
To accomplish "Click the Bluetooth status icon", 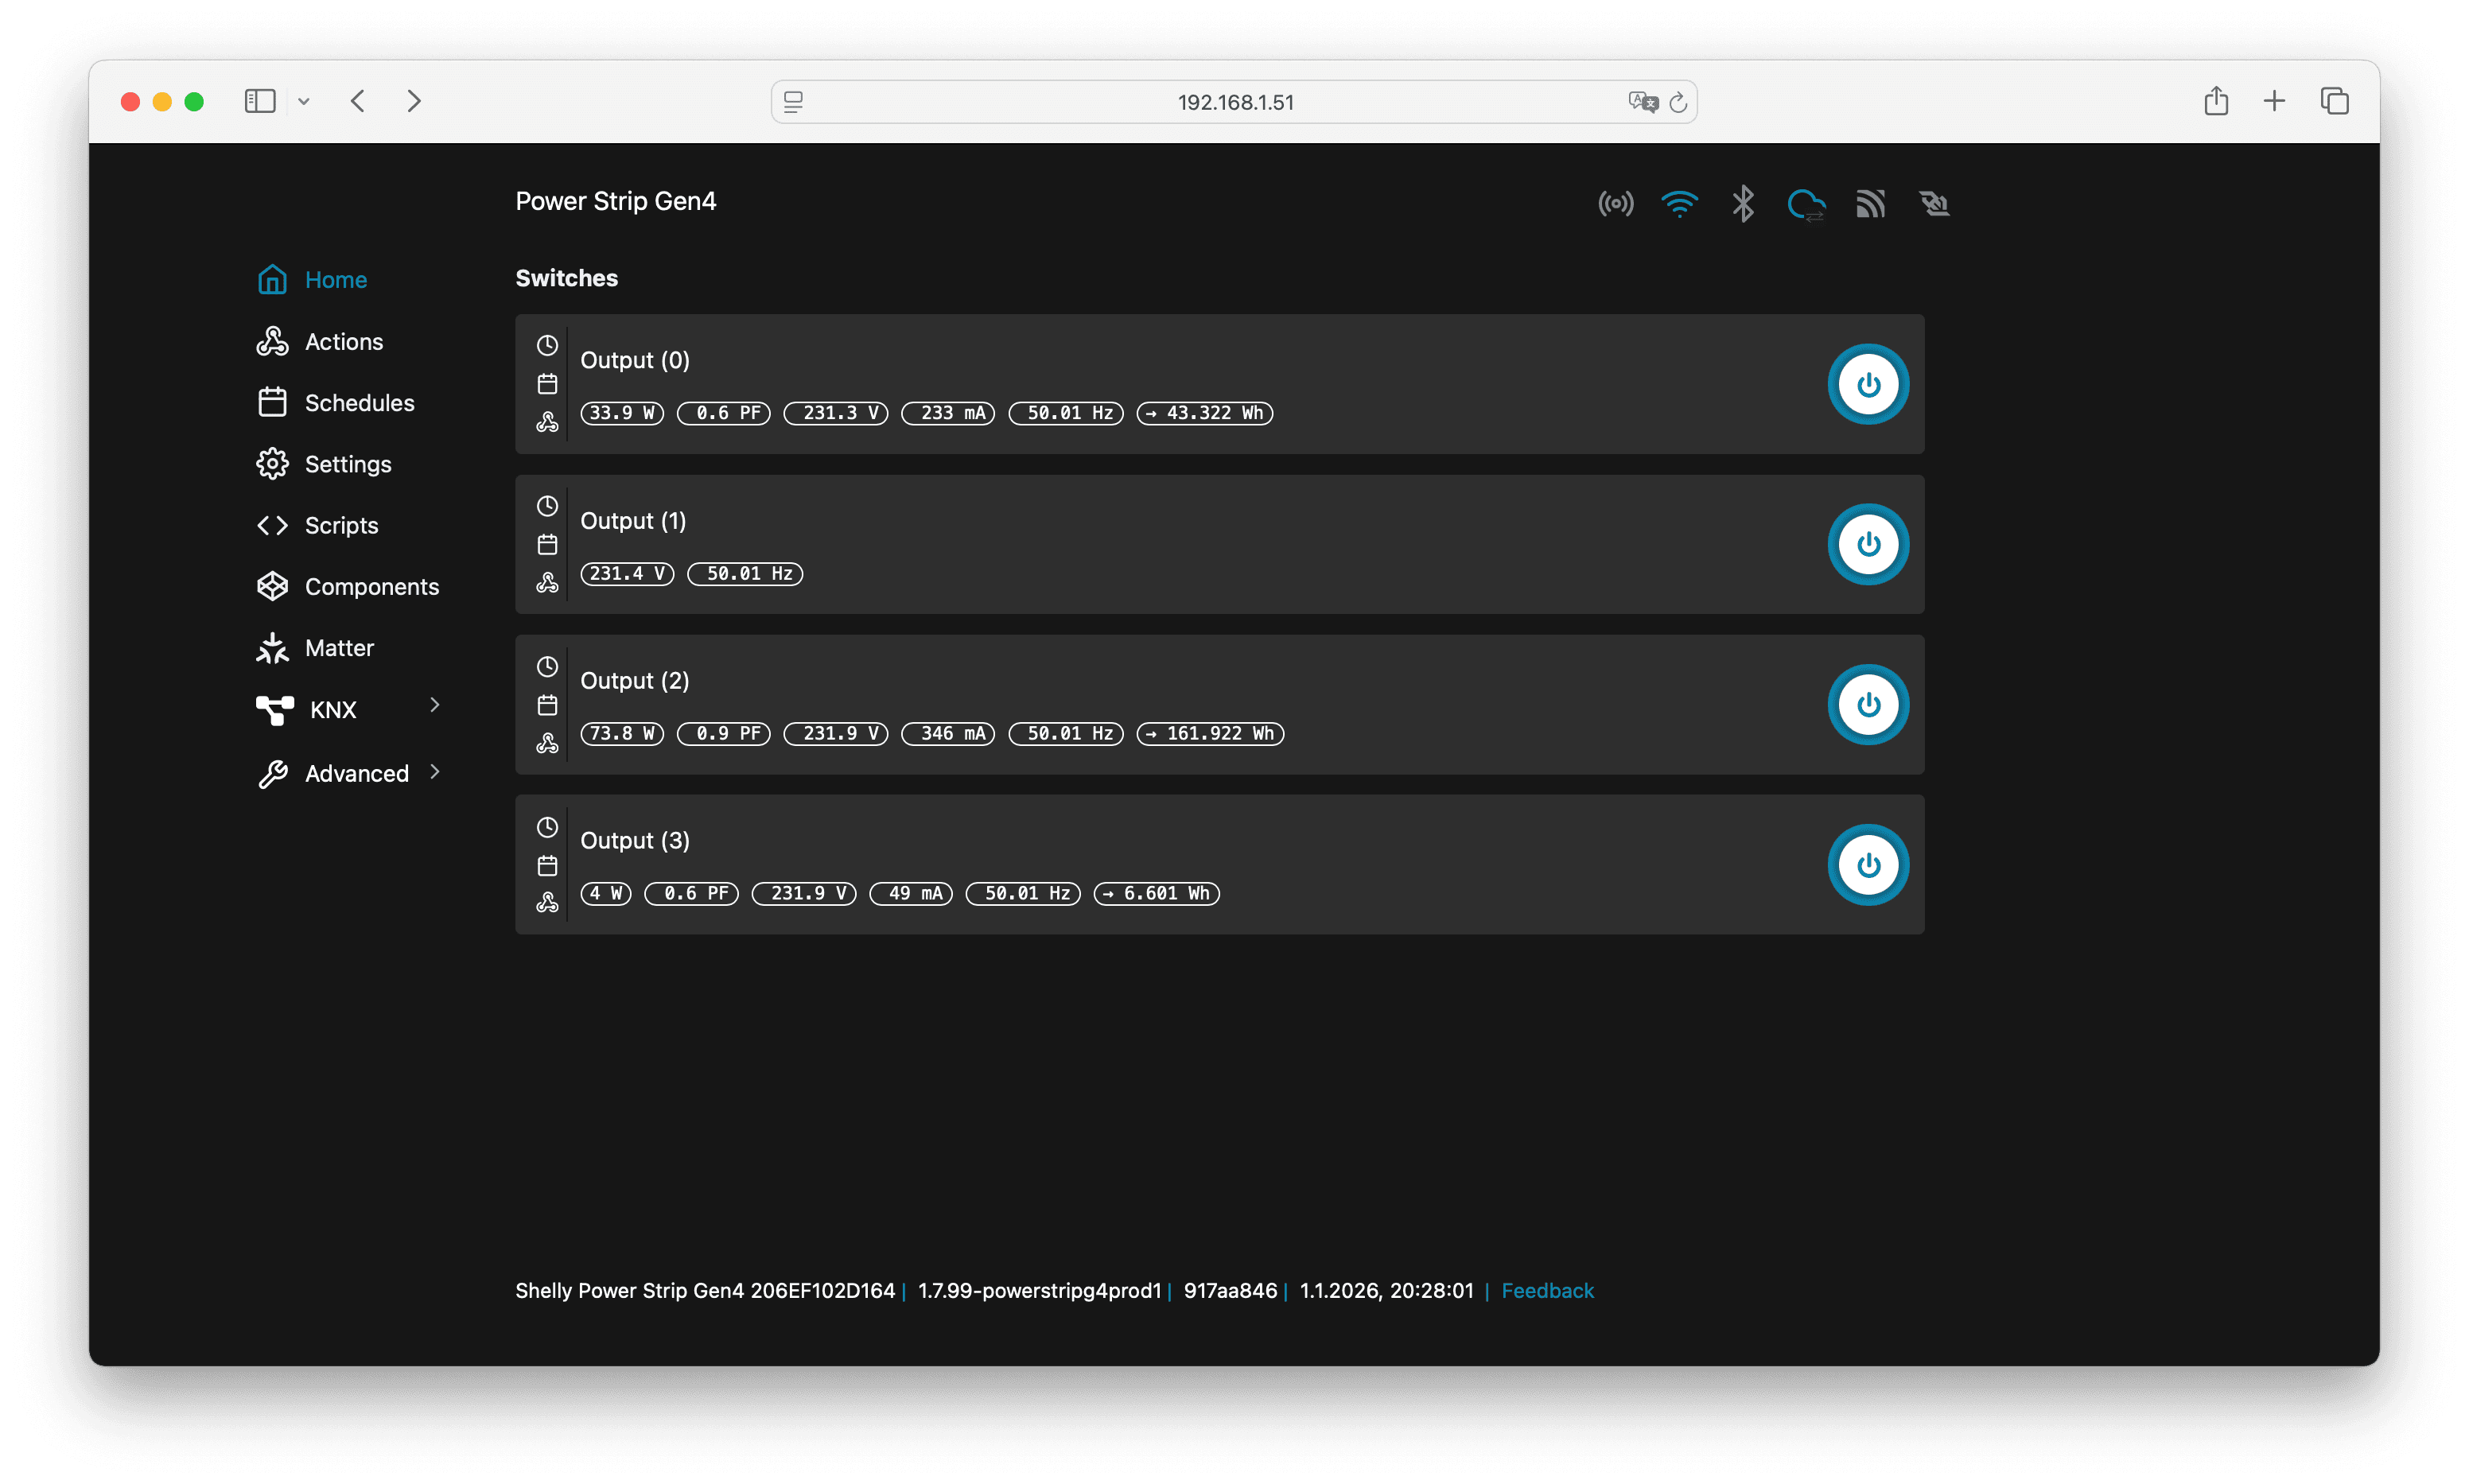I will [1743, 204].
